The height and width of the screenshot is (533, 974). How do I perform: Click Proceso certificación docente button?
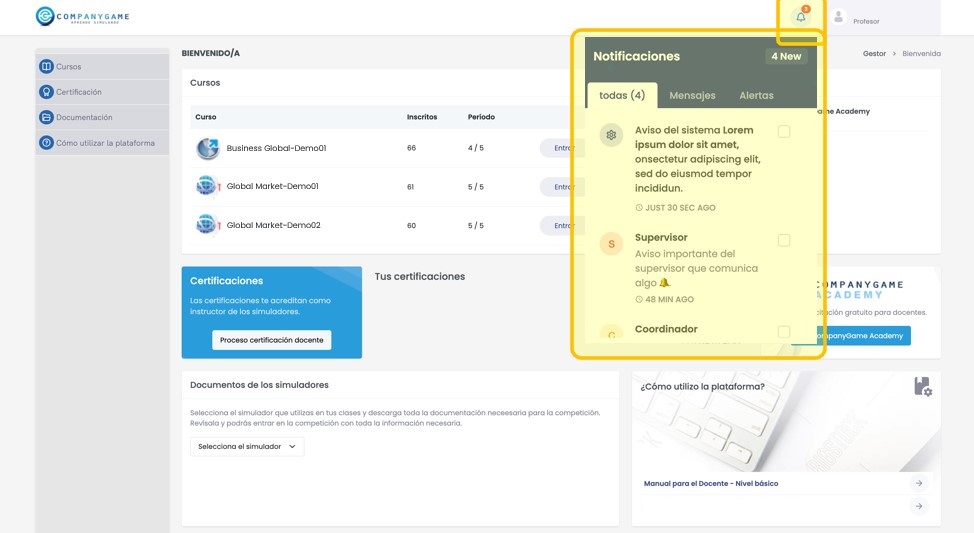click(271, 340)
